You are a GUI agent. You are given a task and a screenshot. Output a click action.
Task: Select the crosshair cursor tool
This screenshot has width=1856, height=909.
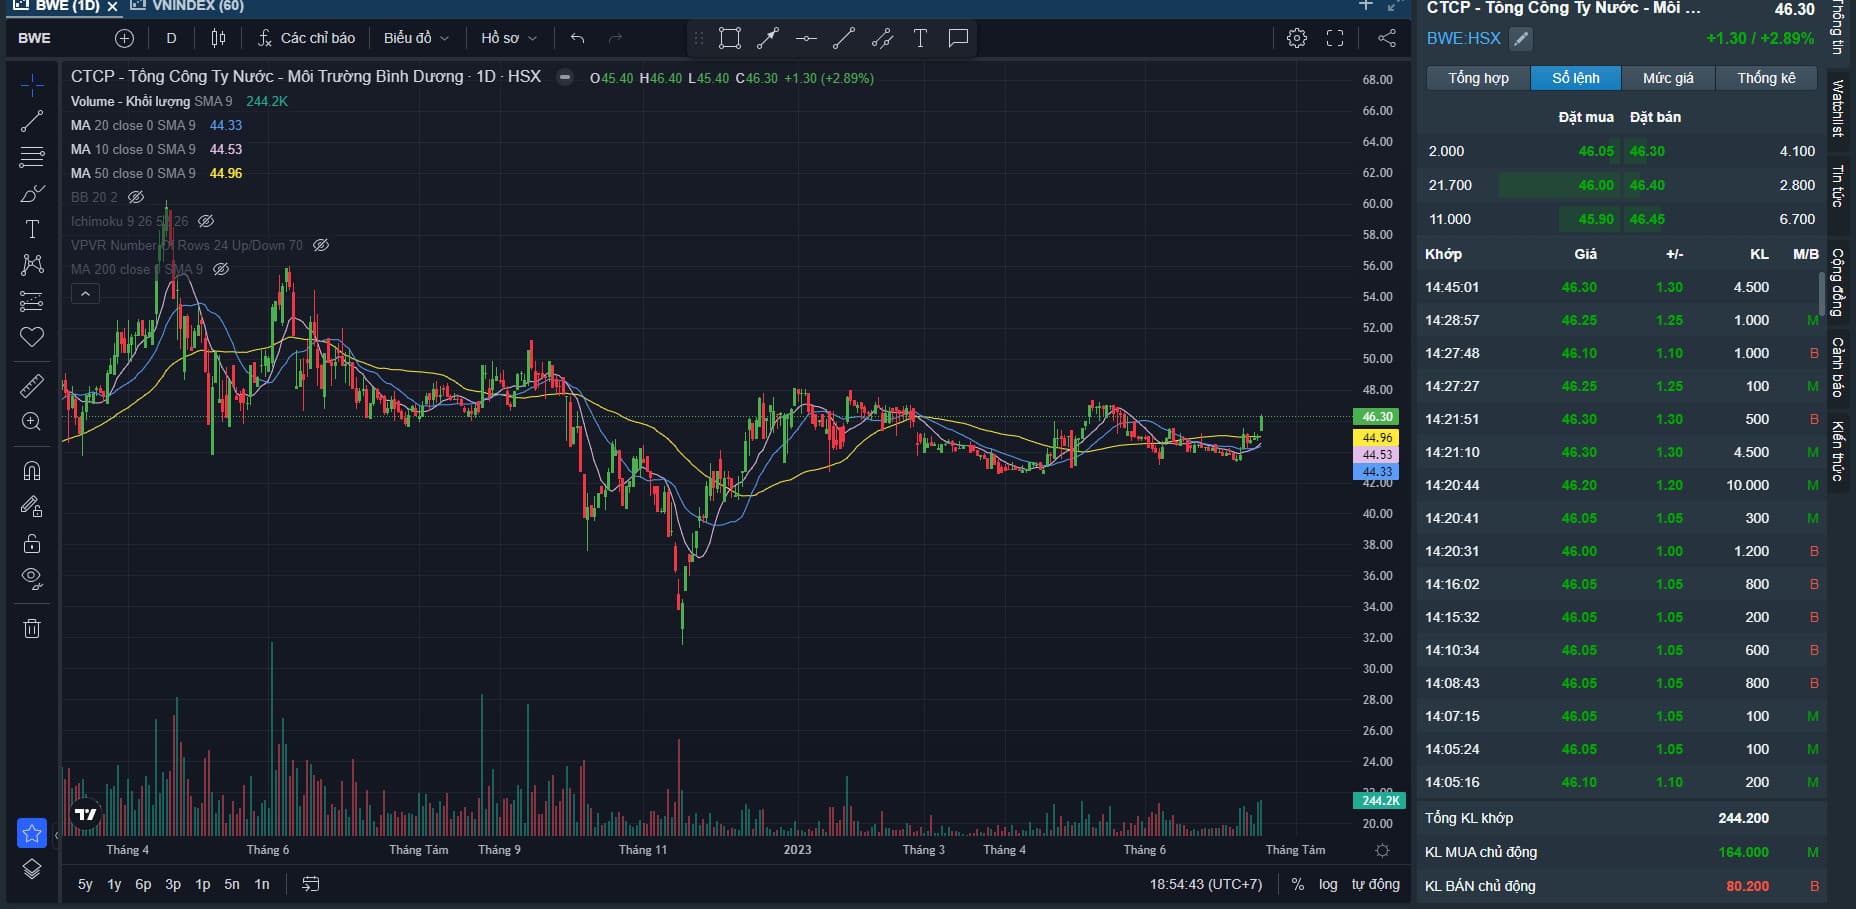32,85
